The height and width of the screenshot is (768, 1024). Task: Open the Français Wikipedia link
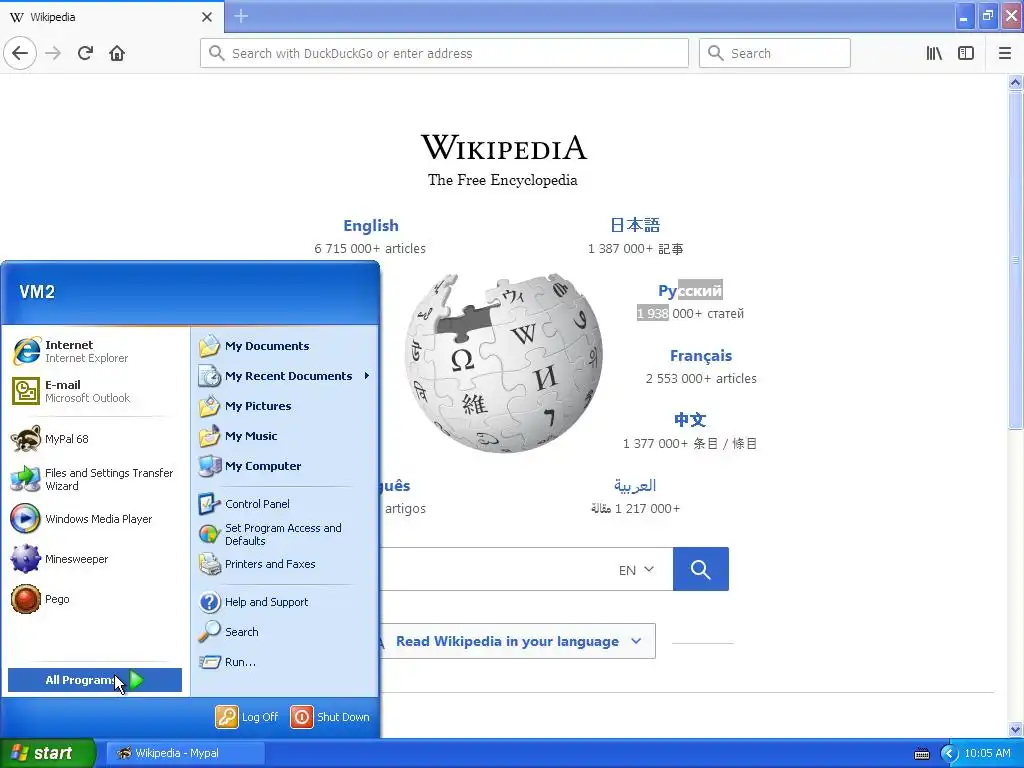click(701, 356)
